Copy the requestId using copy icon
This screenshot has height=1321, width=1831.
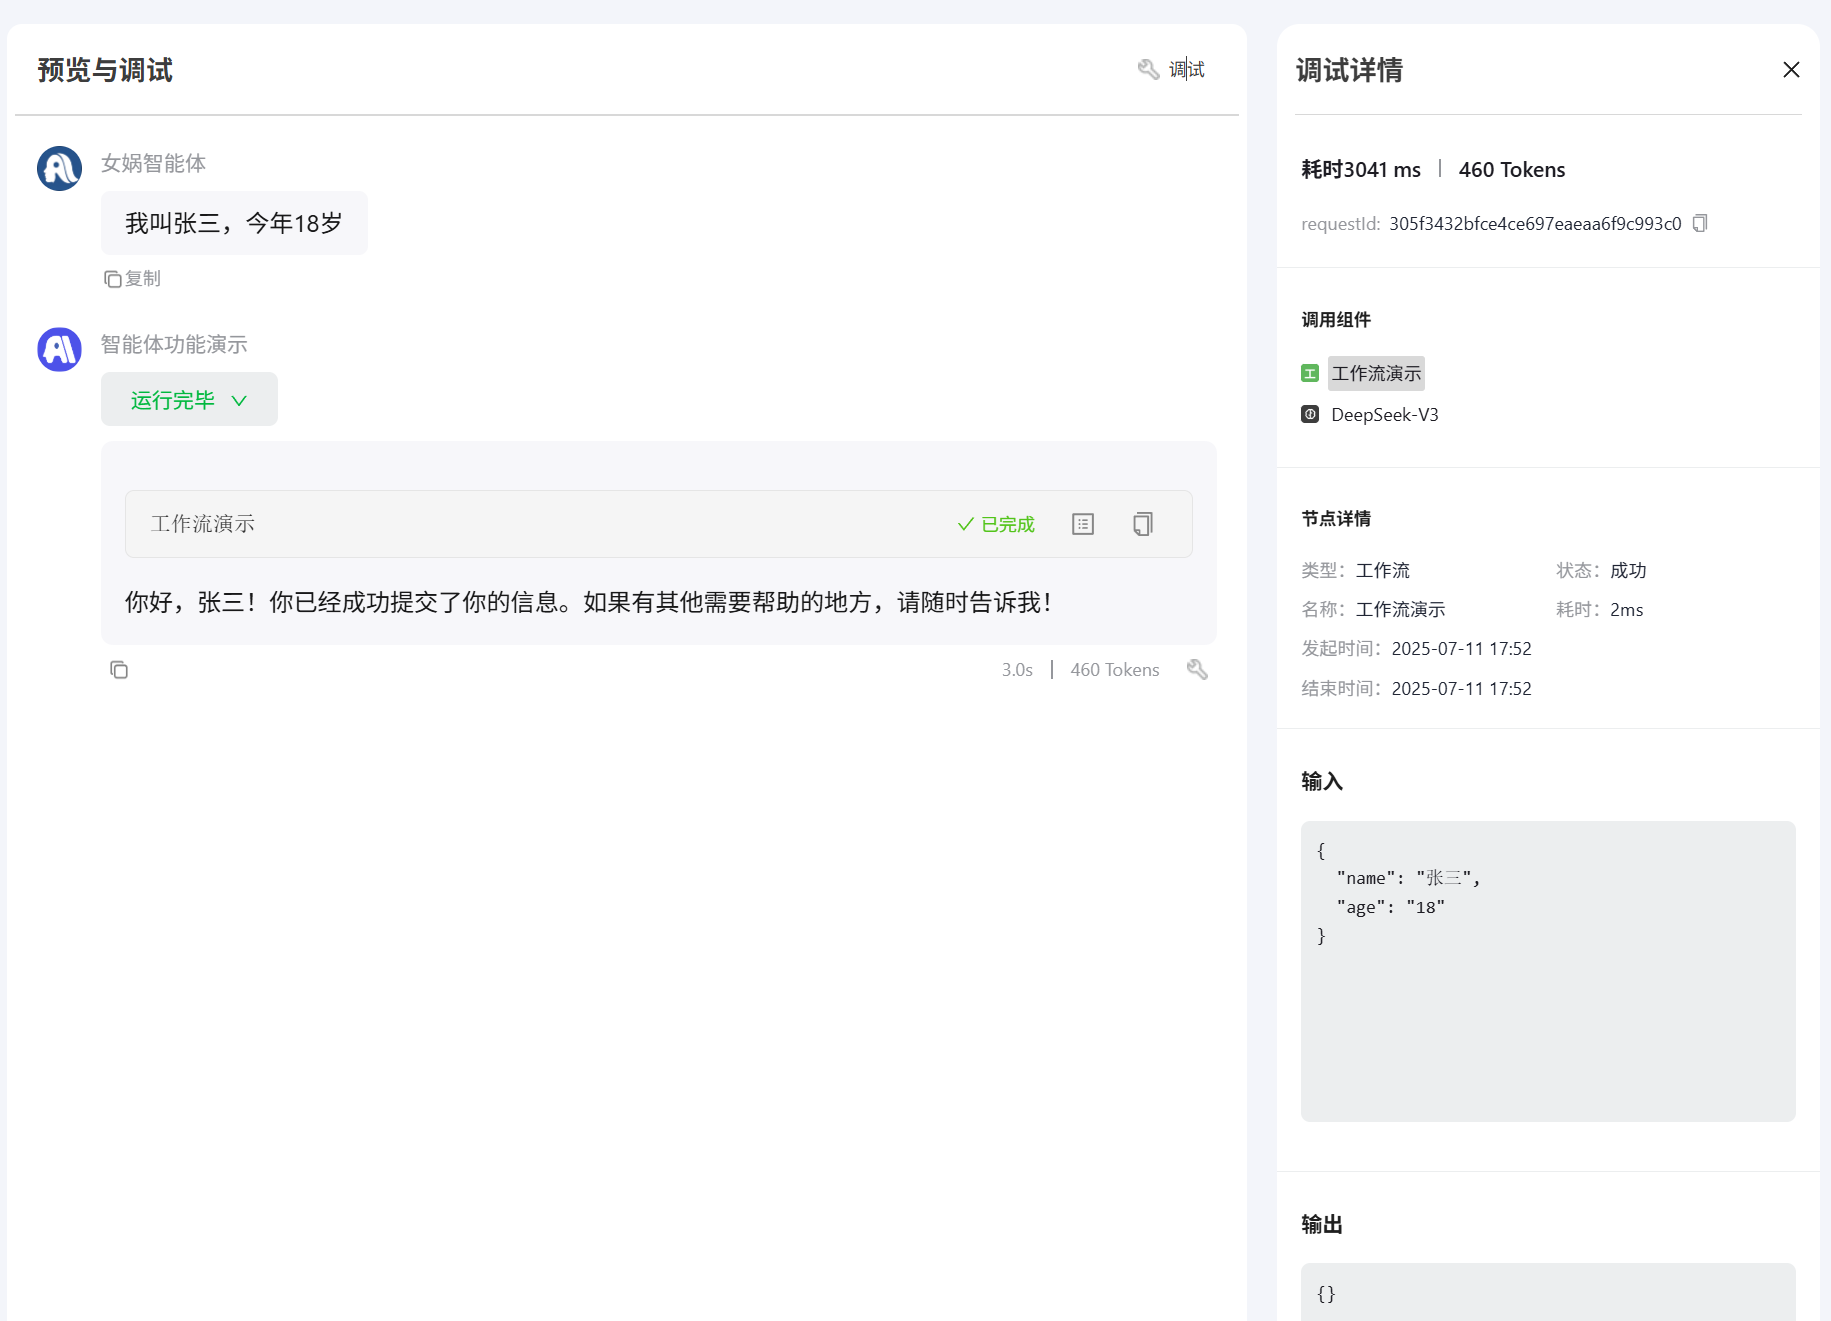pos(1700,223)
